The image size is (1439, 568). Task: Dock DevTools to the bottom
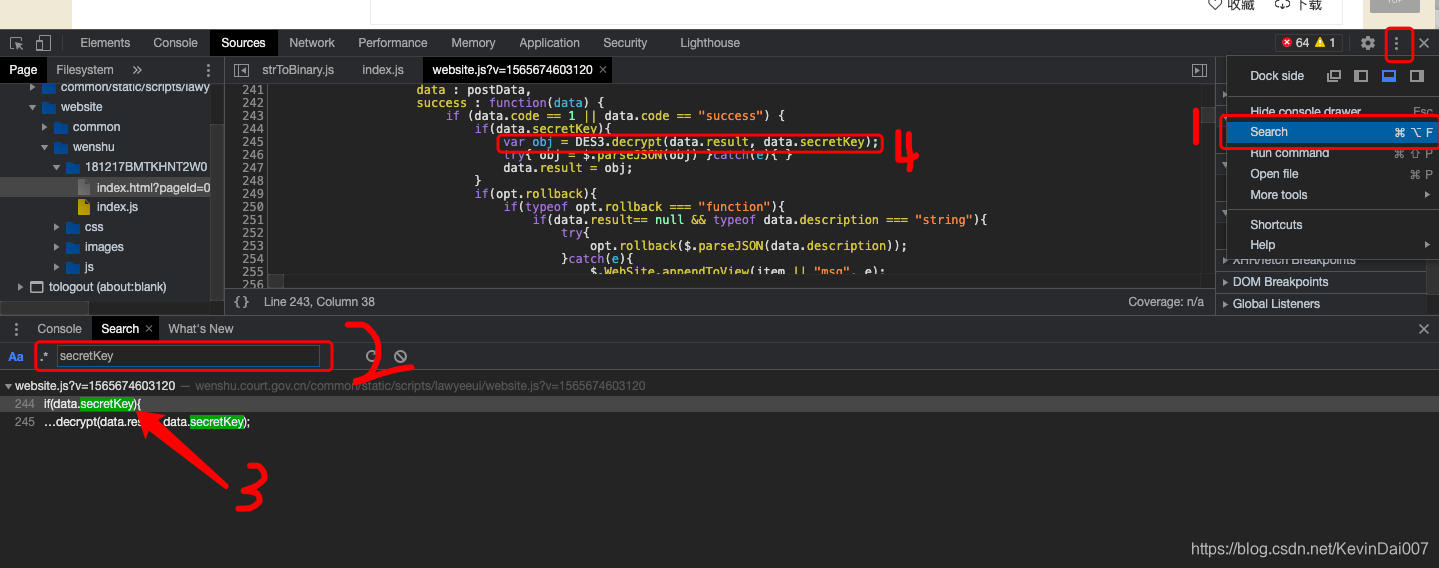[x=1389, y=76]
